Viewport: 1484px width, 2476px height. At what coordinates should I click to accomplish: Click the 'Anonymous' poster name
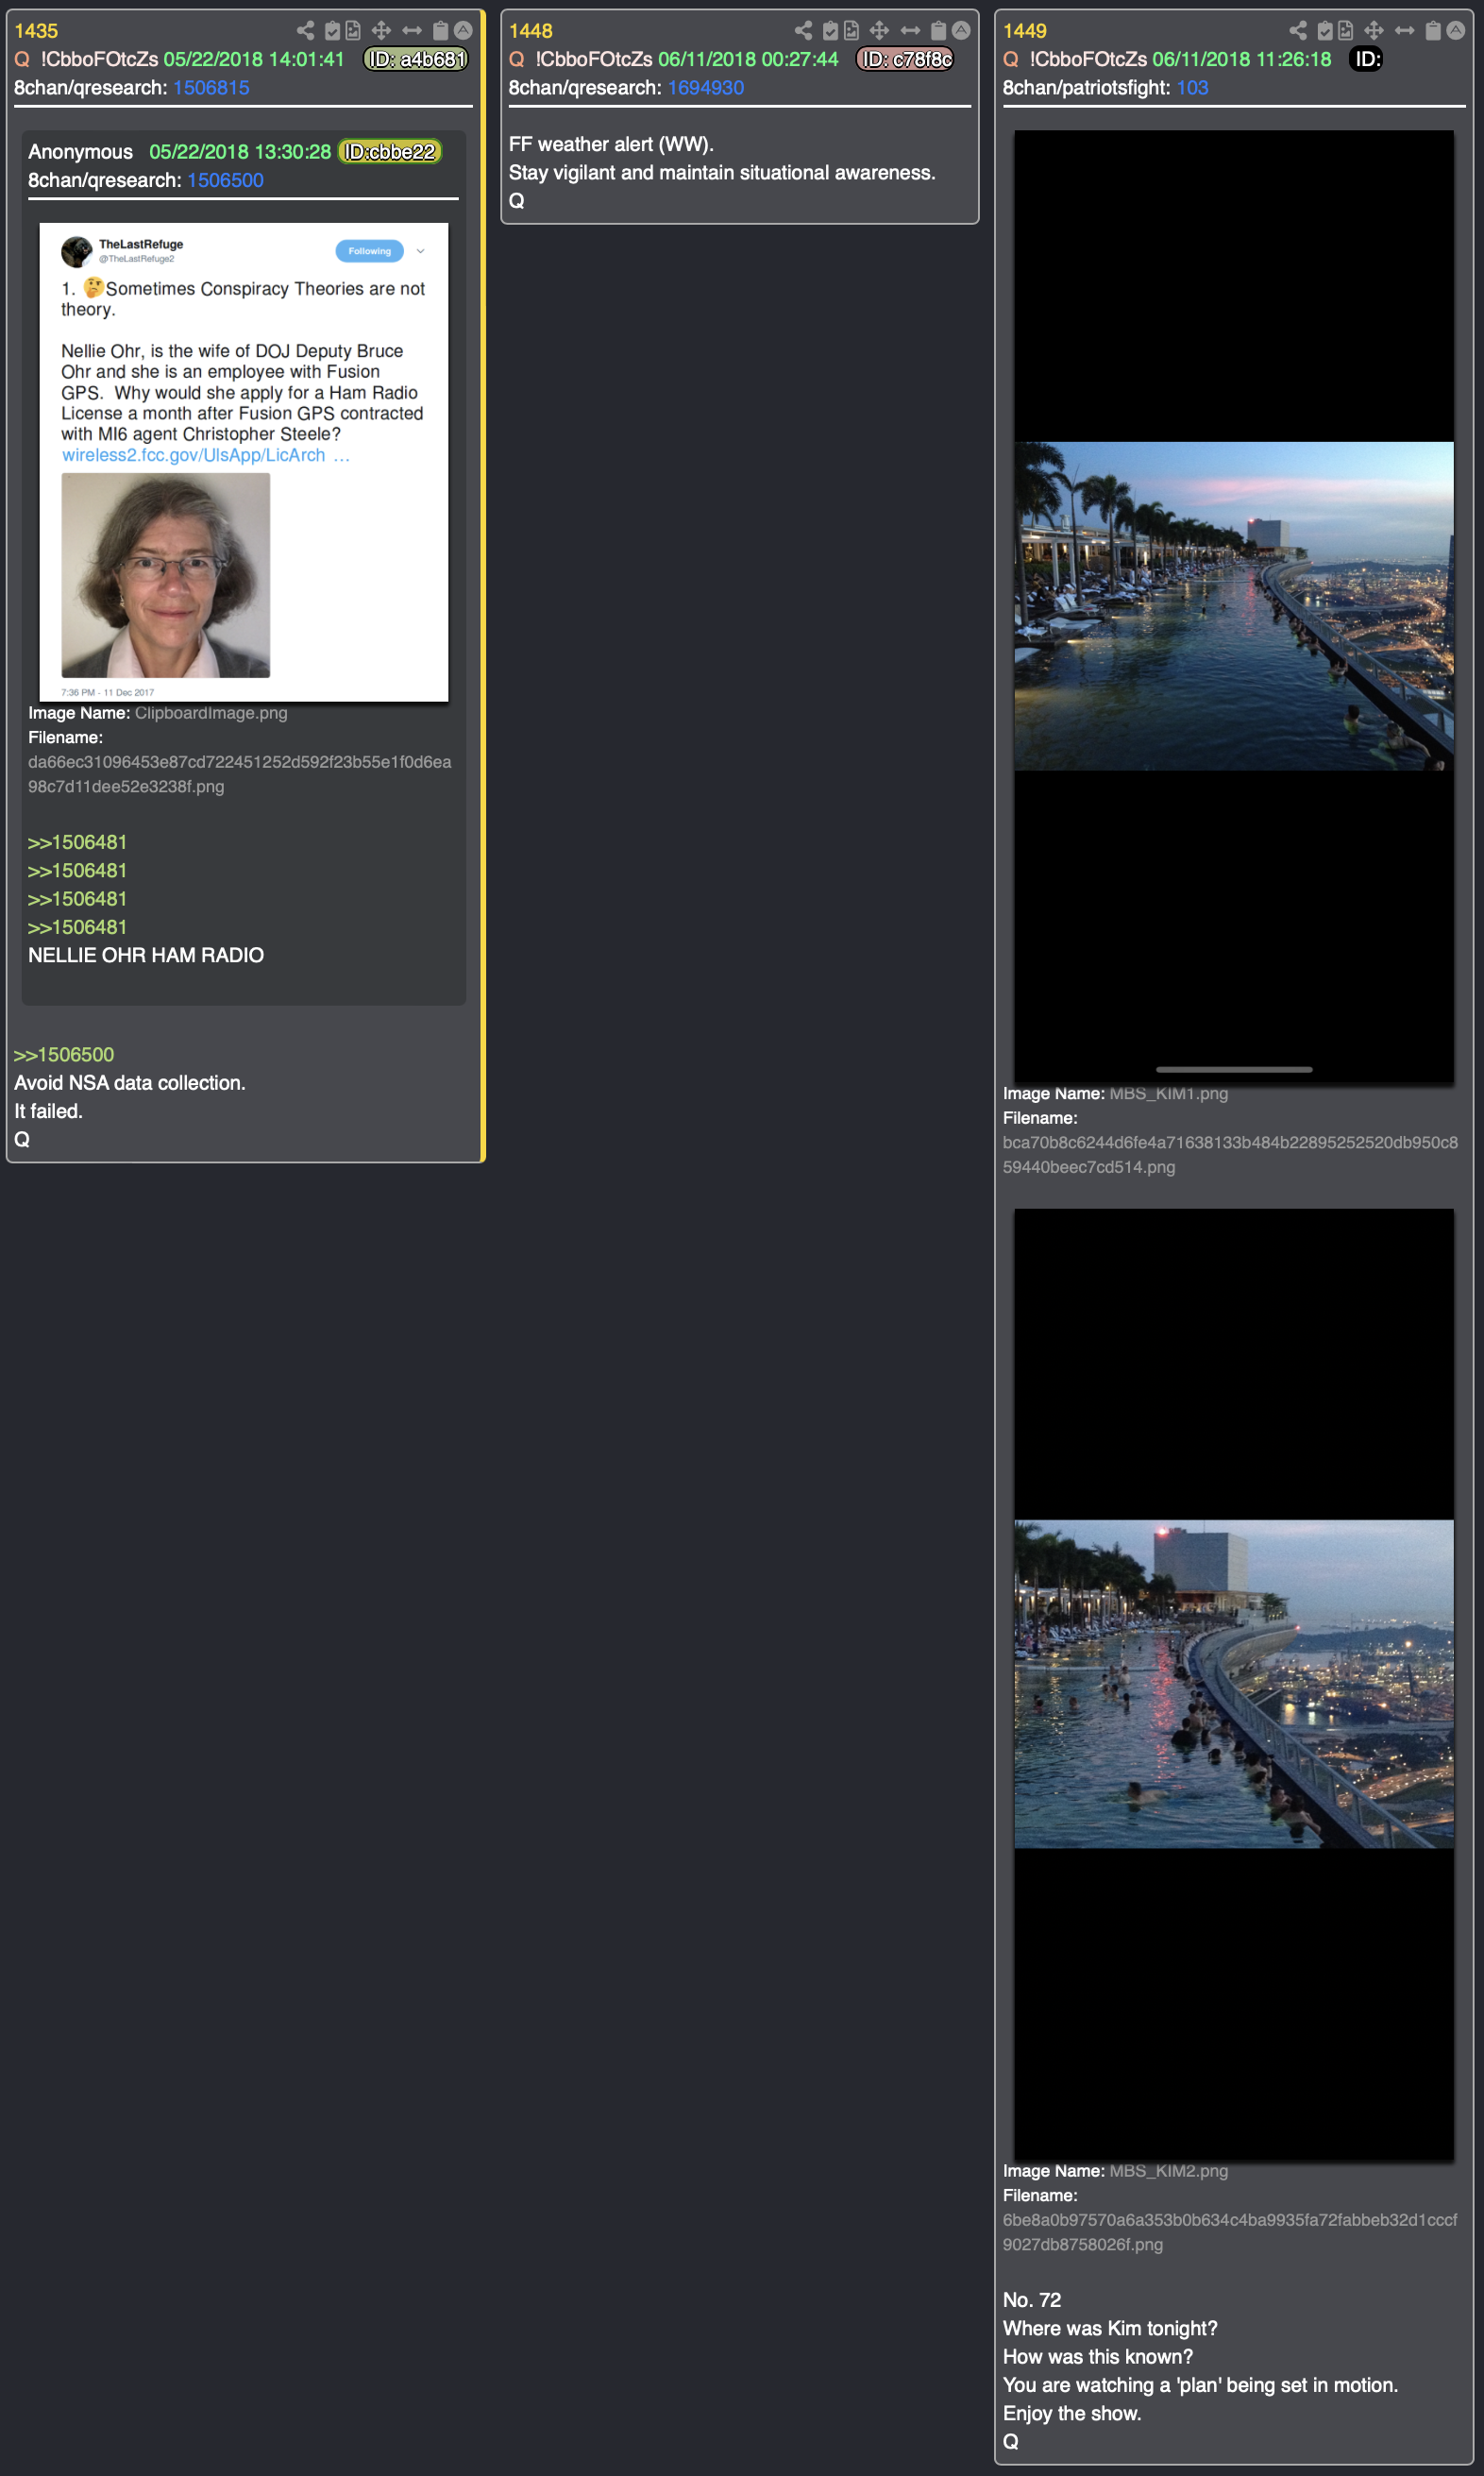pos(80,152)
